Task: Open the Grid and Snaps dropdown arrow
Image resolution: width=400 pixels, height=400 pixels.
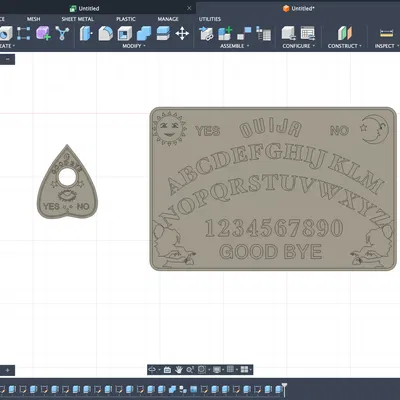Action: point(237,369)
